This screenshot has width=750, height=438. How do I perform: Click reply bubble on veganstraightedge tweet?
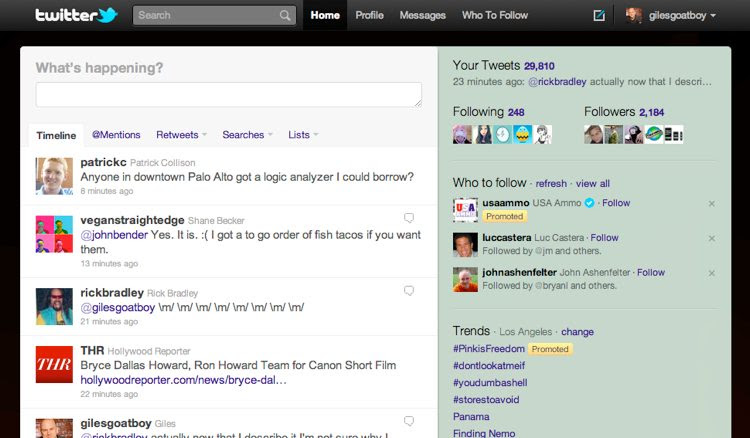409,218
